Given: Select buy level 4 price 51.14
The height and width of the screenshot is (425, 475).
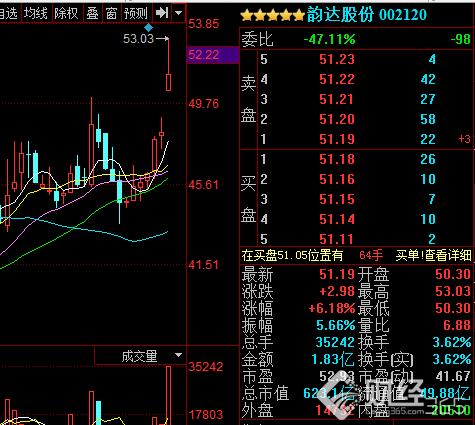Looking at the screenshot, I should [337, 219].
